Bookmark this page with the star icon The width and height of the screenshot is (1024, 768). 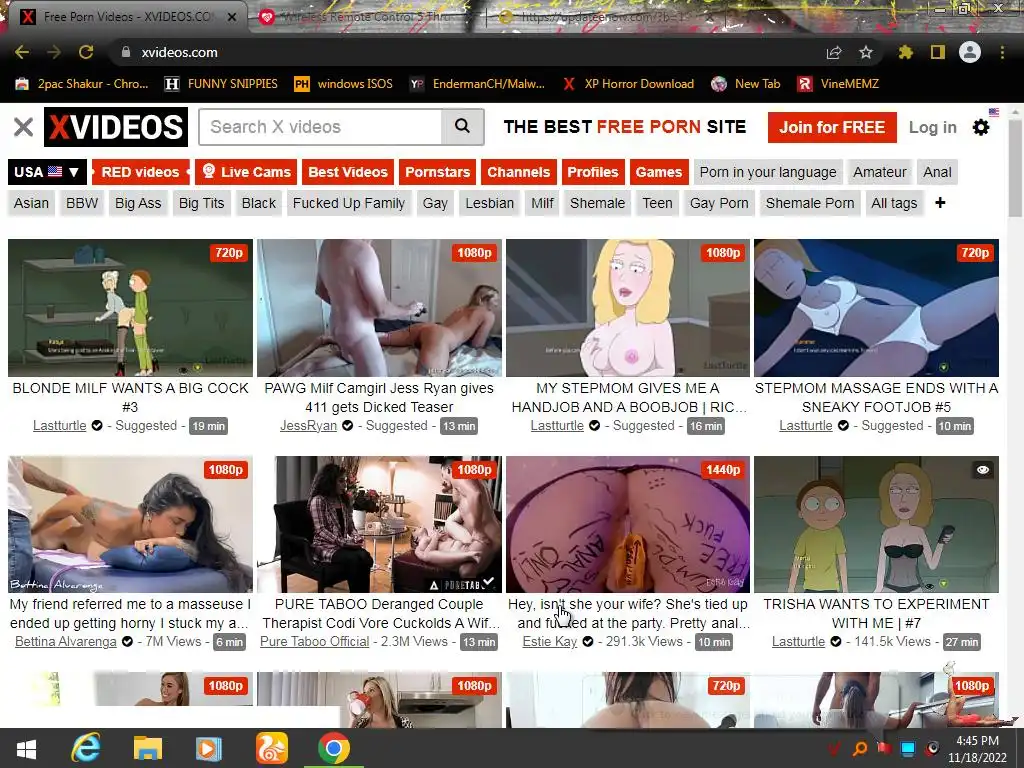865,52
